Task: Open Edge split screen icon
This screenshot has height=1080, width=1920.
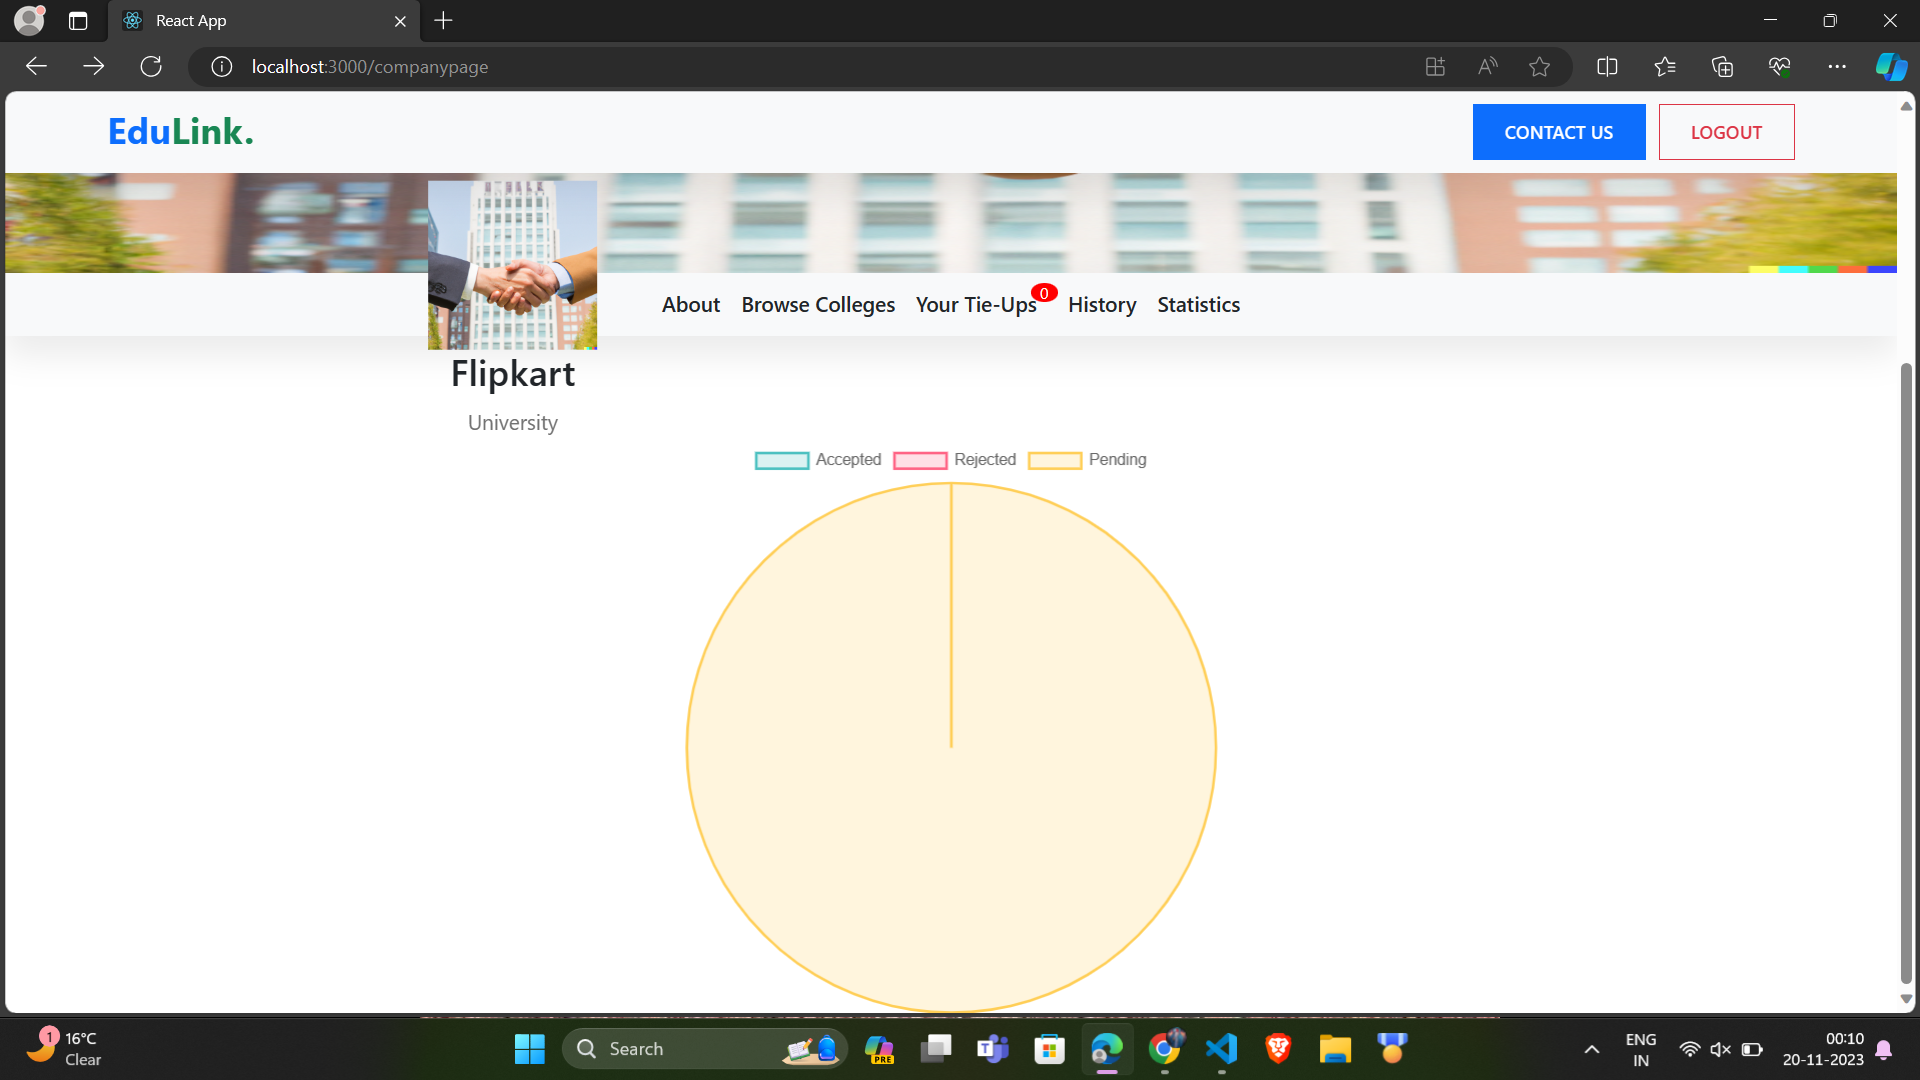Action: point(1607,67)
